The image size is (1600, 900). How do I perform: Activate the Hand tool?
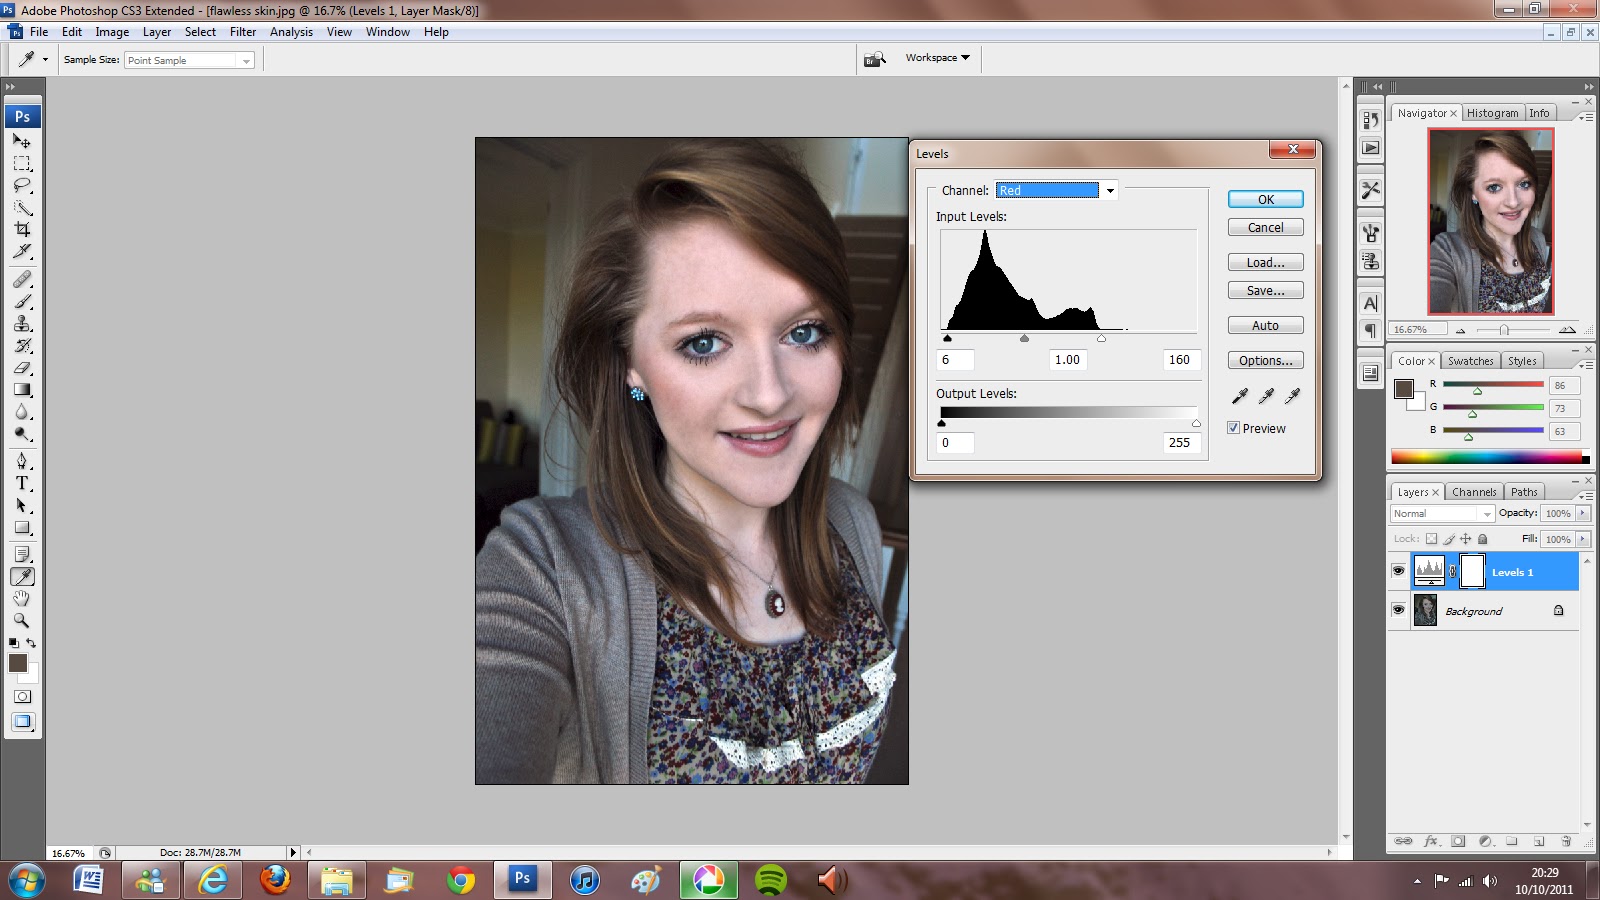[22, 598]
